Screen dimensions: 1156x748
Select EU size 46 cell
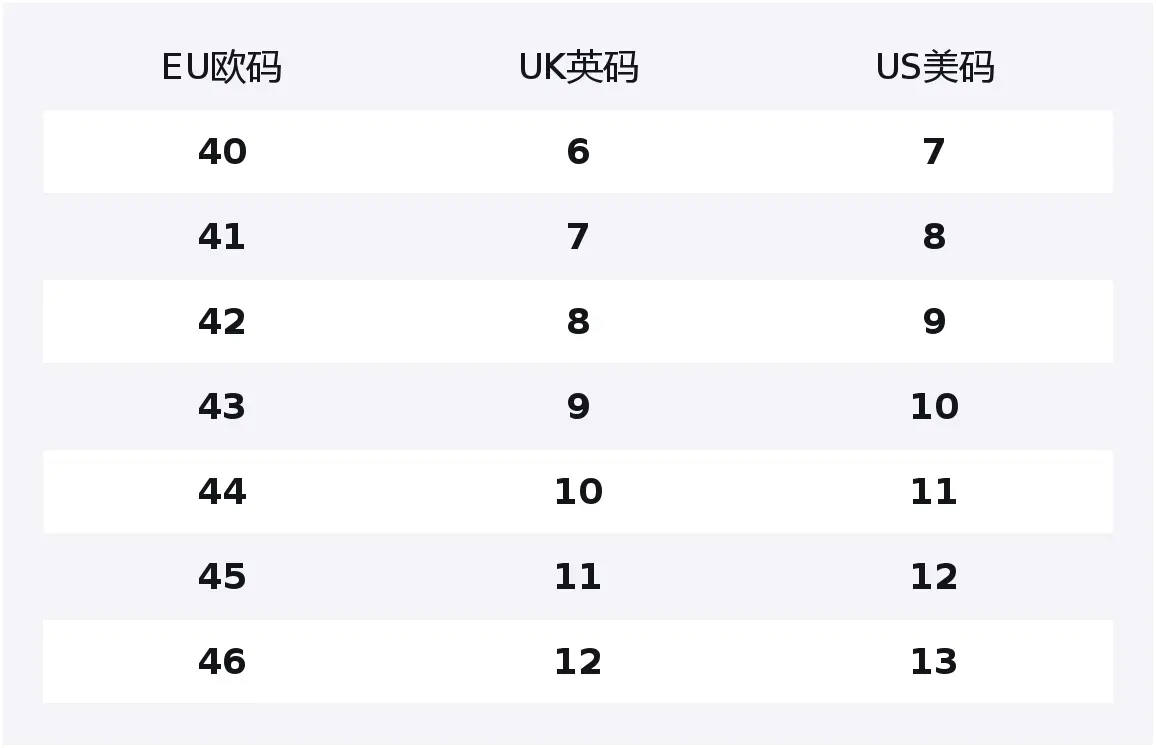(222, 662)
